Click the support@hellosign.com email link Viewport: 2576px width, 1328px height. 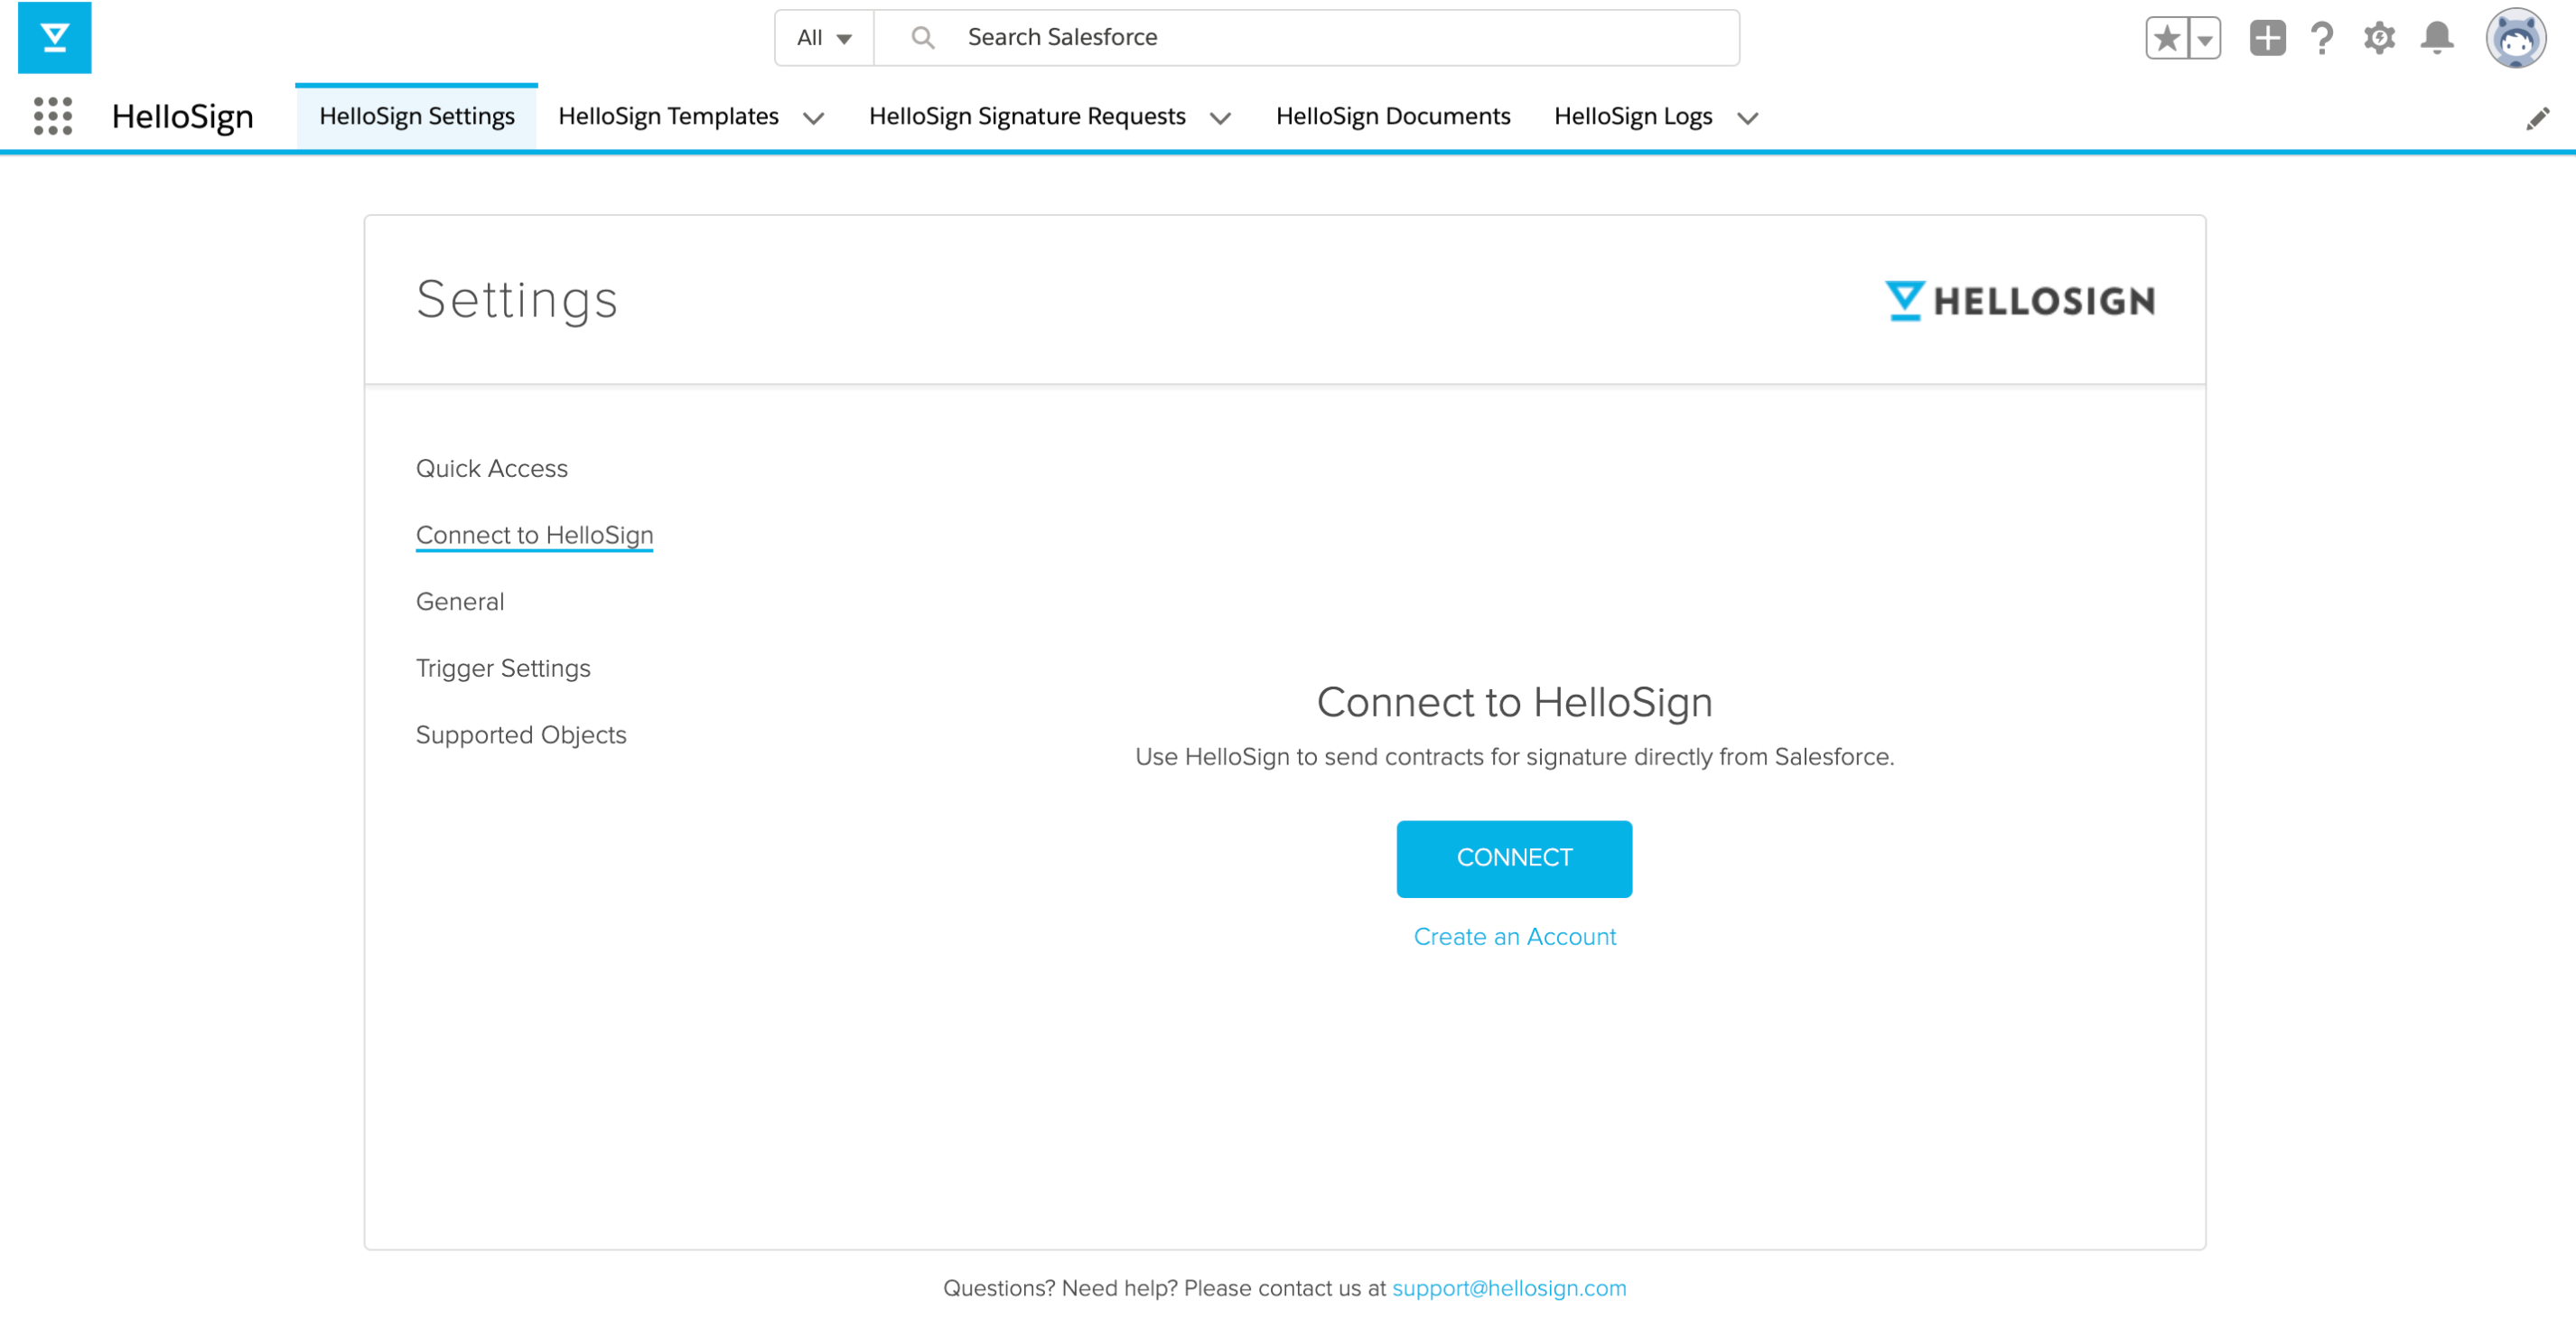pos(1509,1289)
